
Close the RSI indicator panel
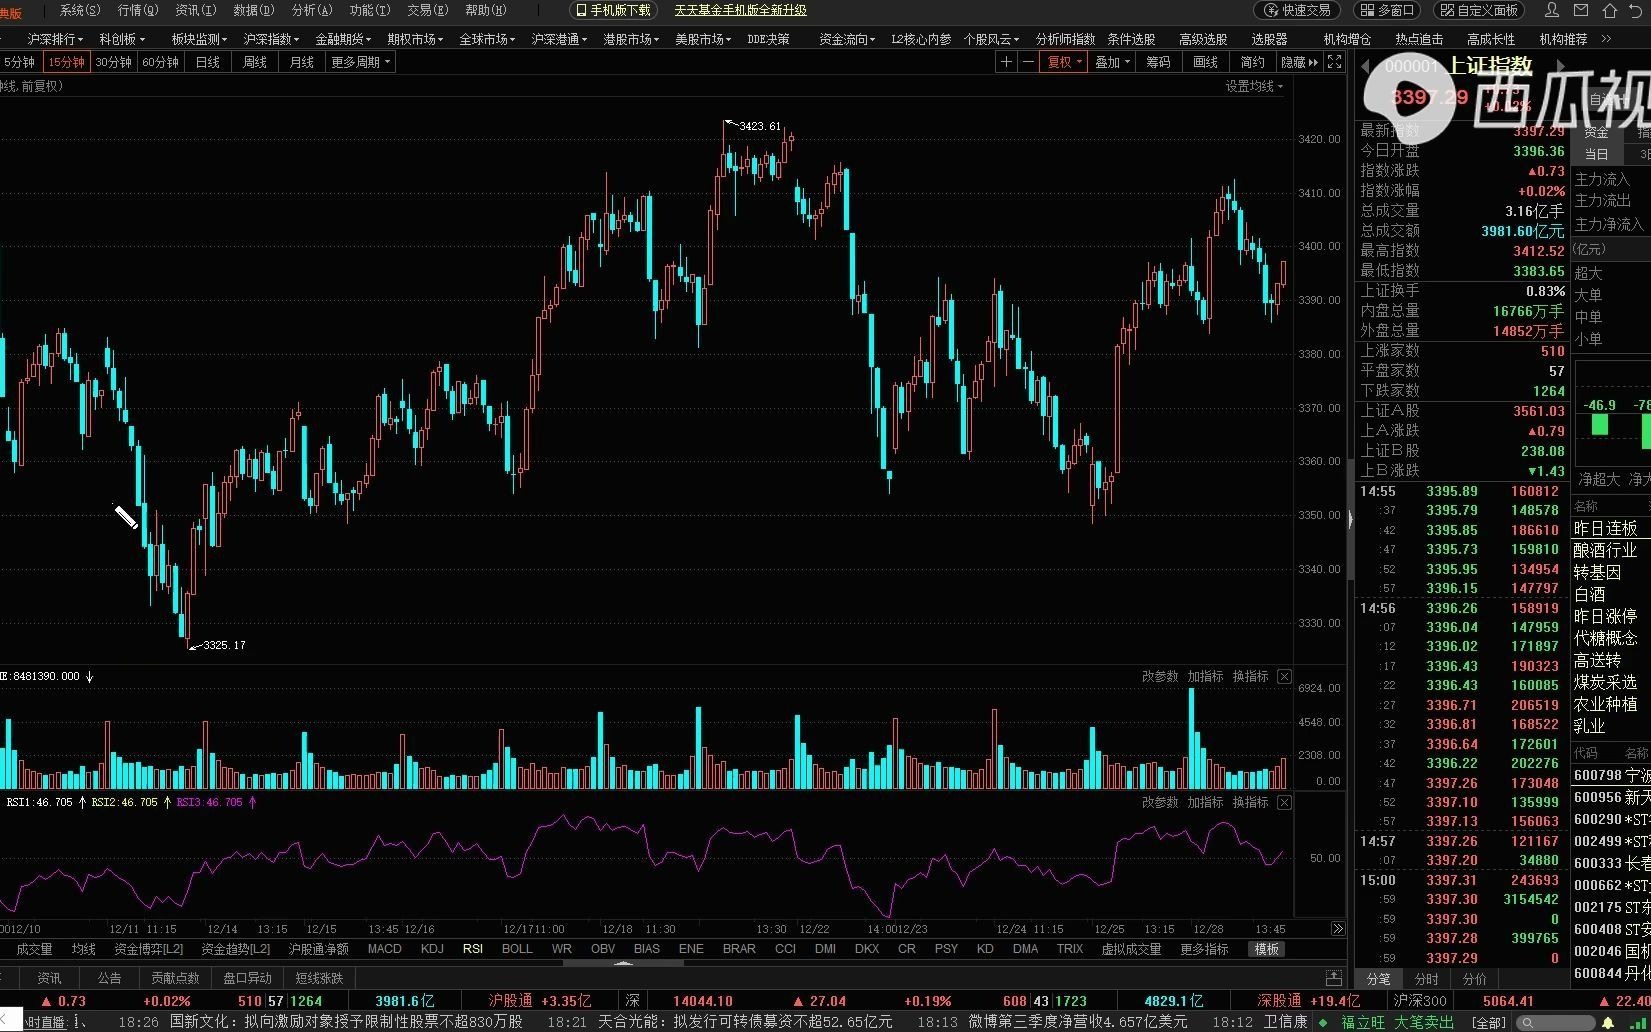tap(1284, 803)
